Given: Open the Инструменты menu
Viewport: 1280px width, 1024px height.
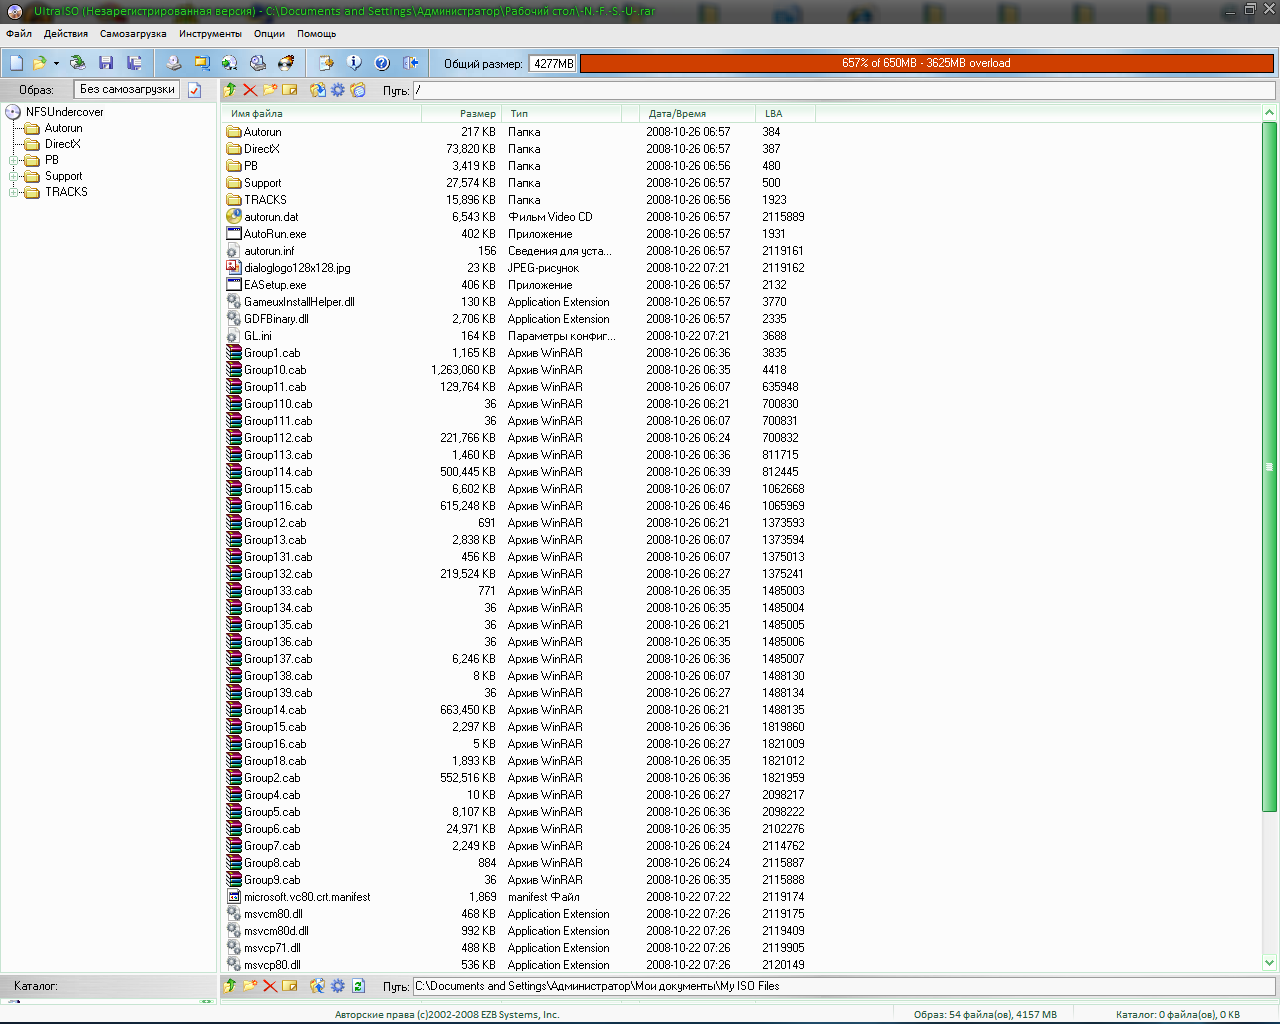Looking at the screenshot, I should (210, 34).
